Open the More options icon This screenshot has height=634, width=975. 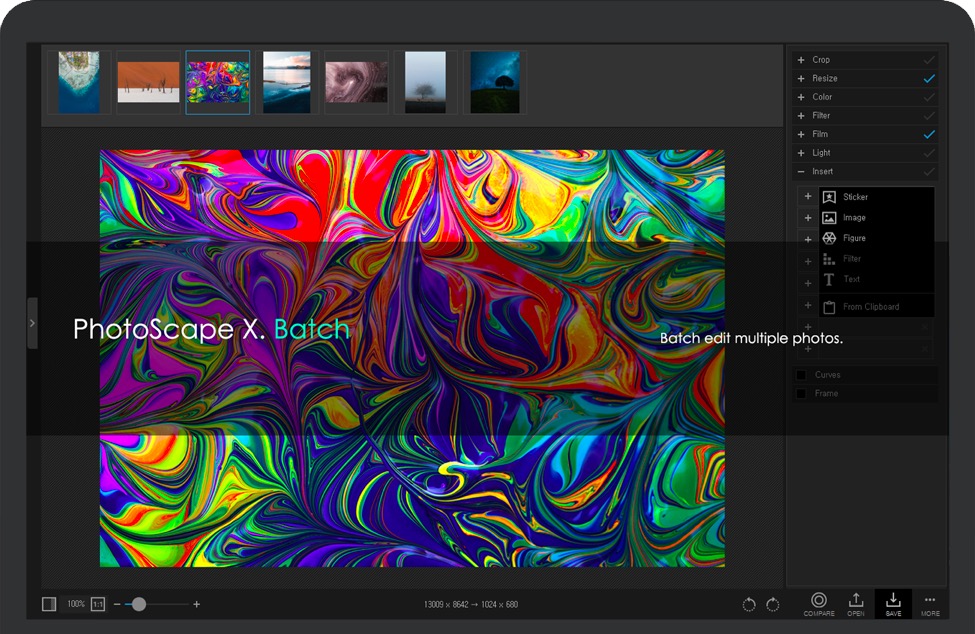coord(930,602)
